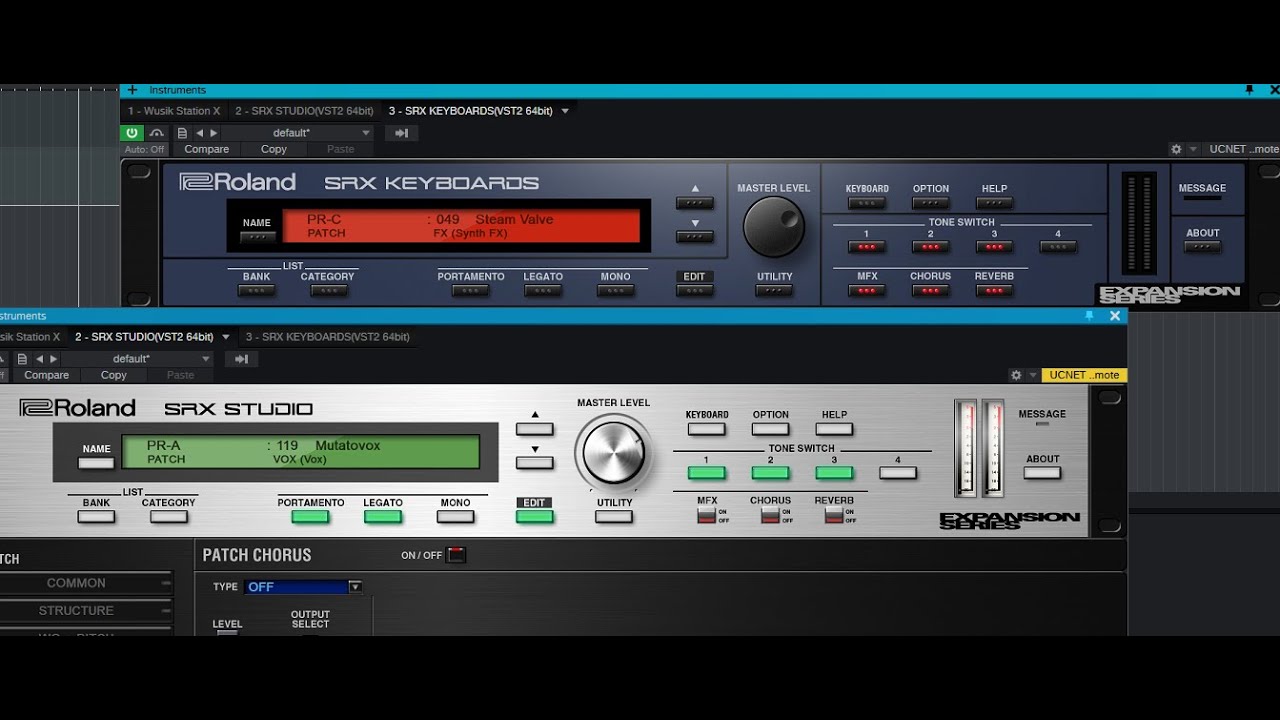Switch to 1 - Wusik Station X tab in upper window
1280x720 pixels.
[x=174, y=111]
